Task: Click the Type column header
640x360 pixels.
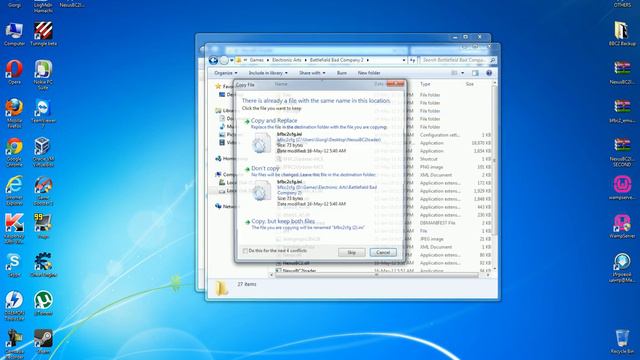Action: 425,84
